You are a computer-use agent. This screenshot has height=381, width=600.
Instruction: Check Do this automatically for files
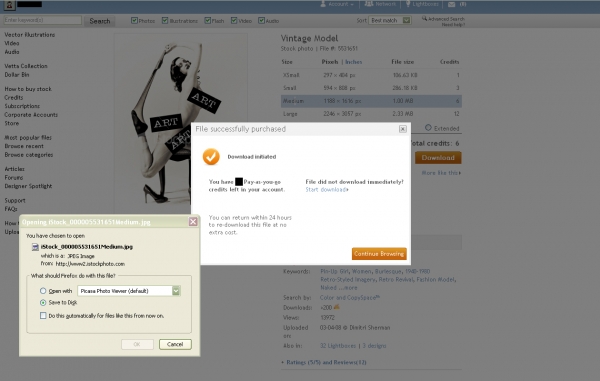(x=43, y=316)
